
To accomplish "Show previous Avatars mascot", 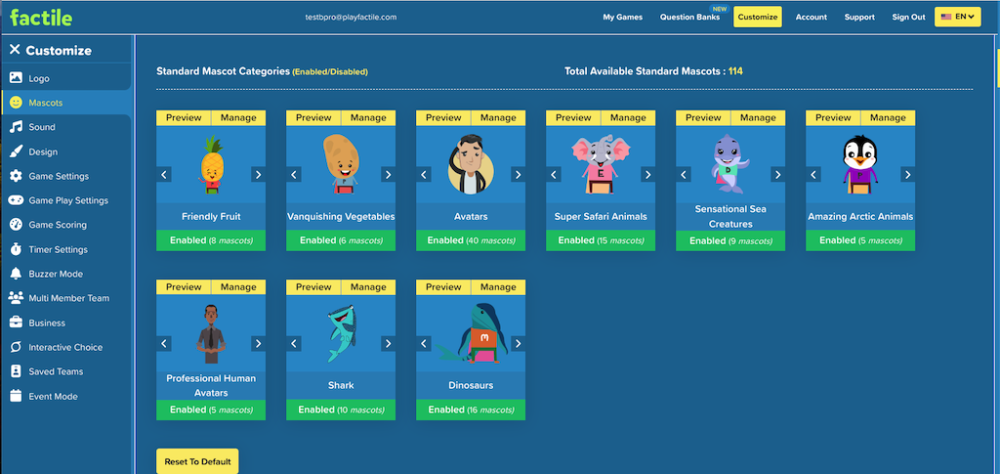I will 423,174.
